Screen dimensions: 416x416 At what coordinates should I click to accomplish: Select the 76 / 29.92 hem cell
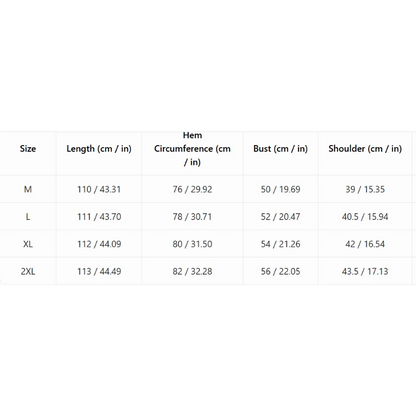click(192, 189)
